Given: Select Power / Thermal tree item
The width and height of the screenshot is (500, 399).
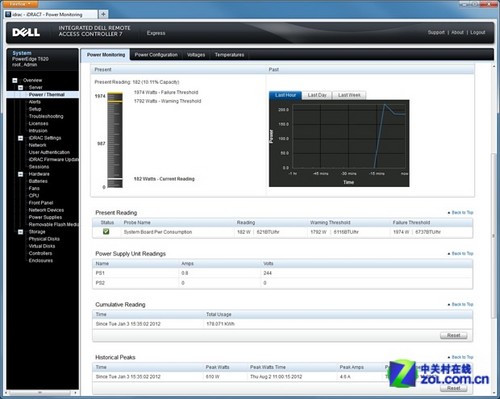Looking at the screenshot, I should pyautogui.click(x=47, y=95).
